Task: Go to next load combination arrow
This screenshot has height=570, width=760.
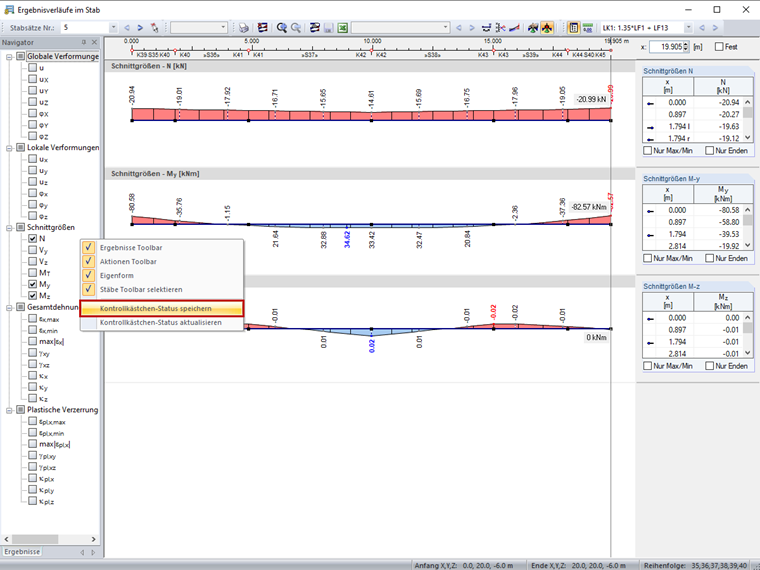Action: click(715, 28)
